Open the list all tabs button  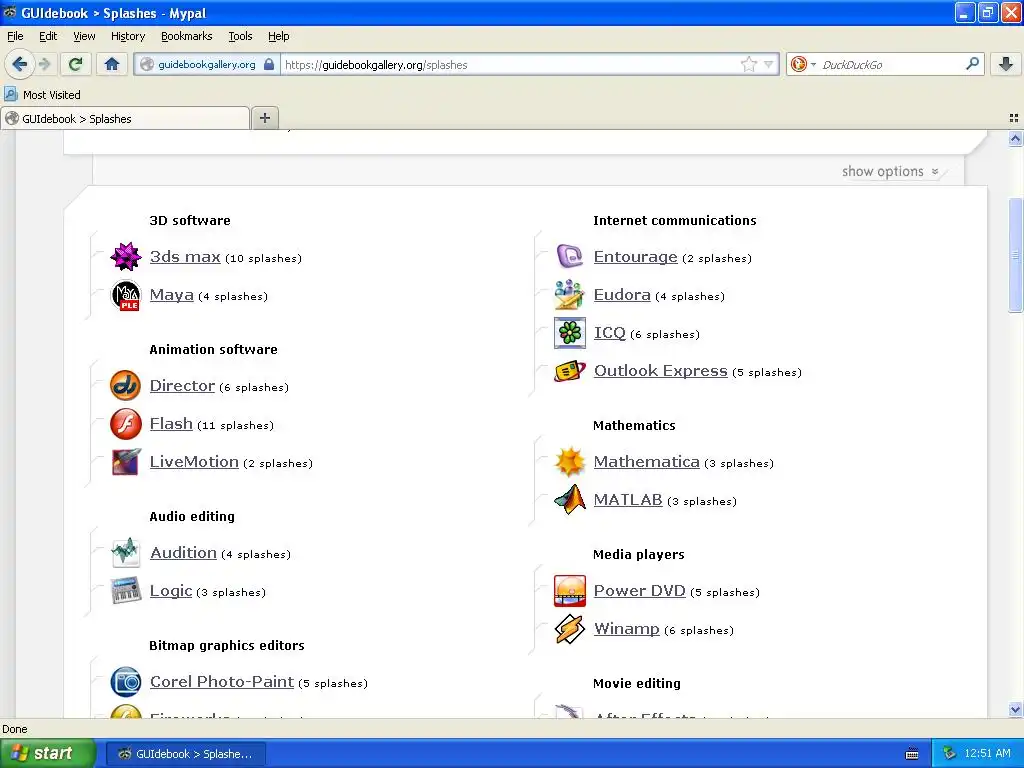tap(1014, 118)
